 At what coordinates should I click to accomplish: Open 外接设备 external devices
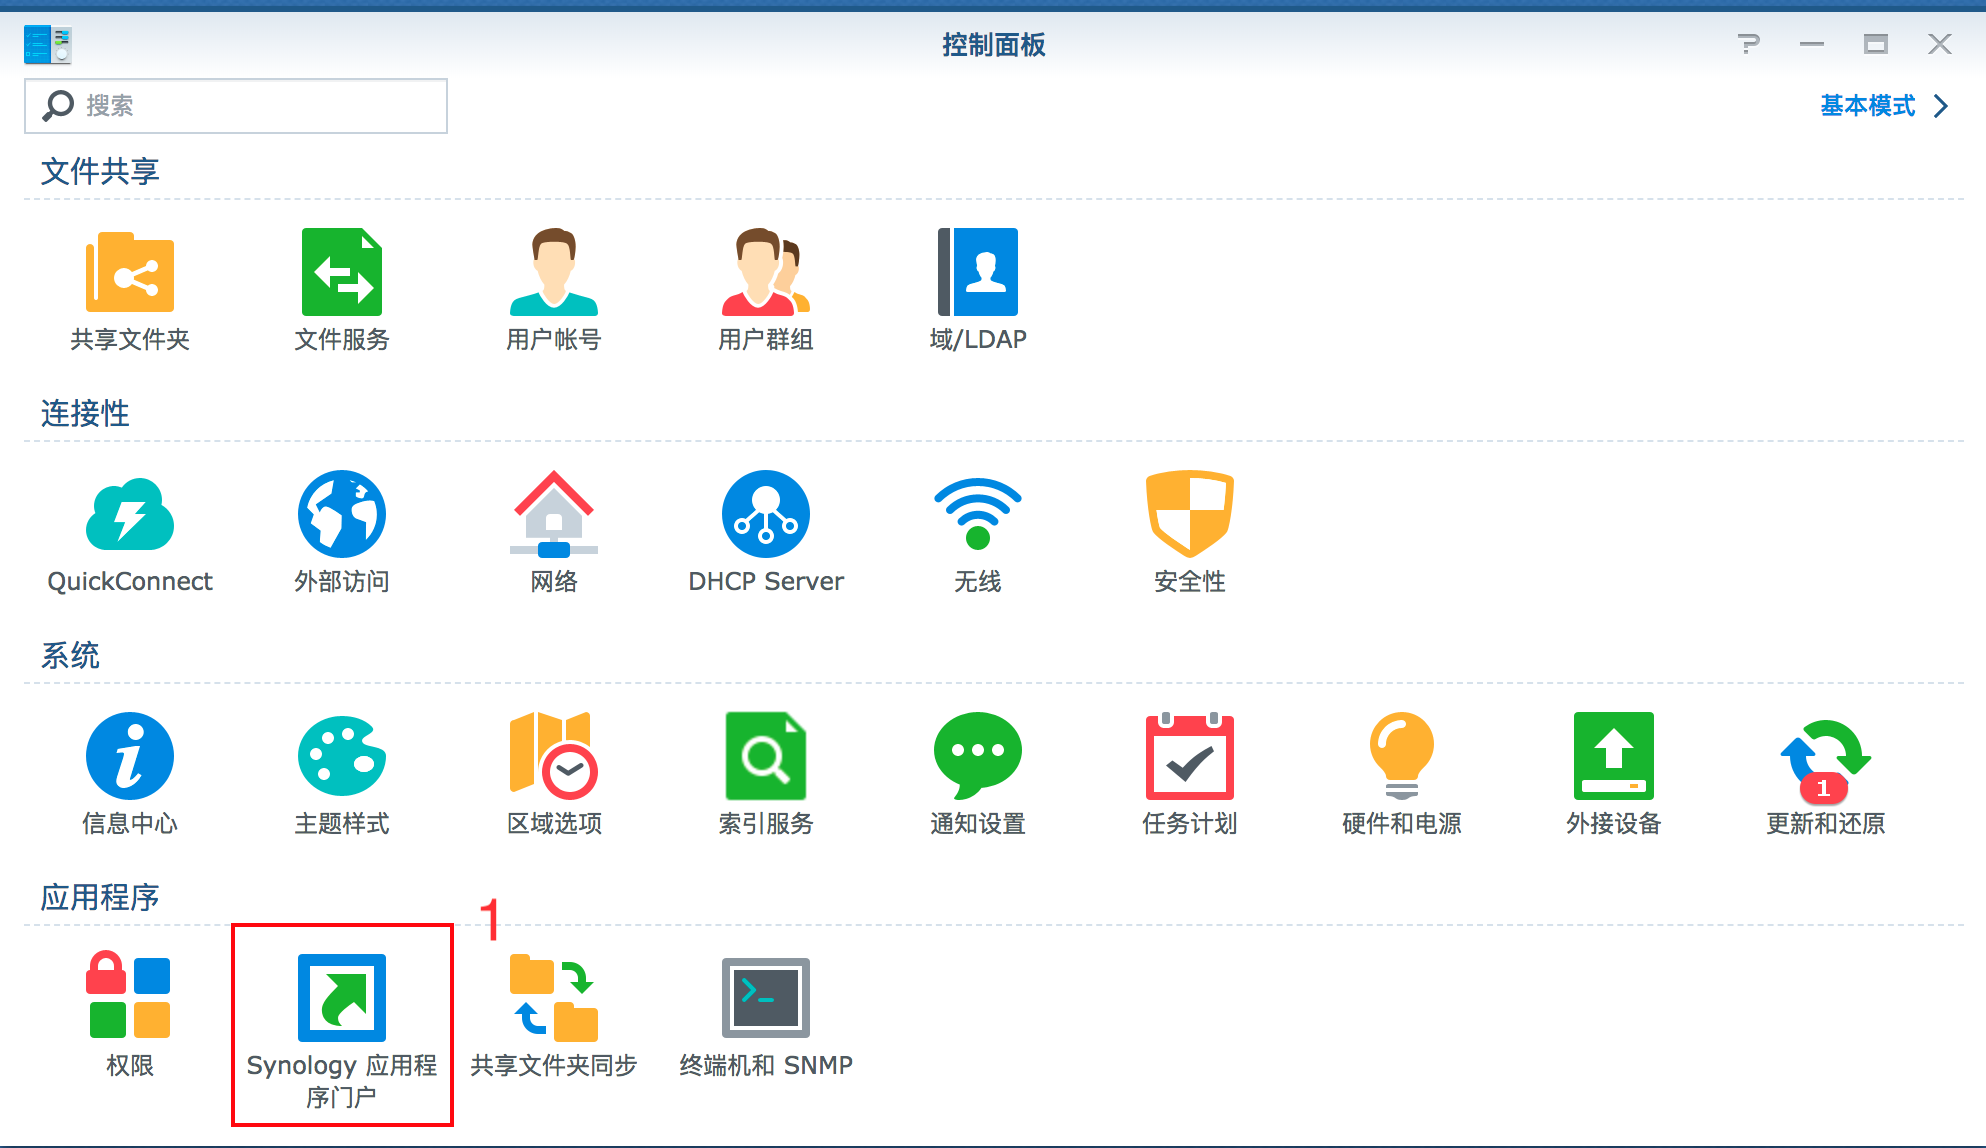tap(1614, 756)
